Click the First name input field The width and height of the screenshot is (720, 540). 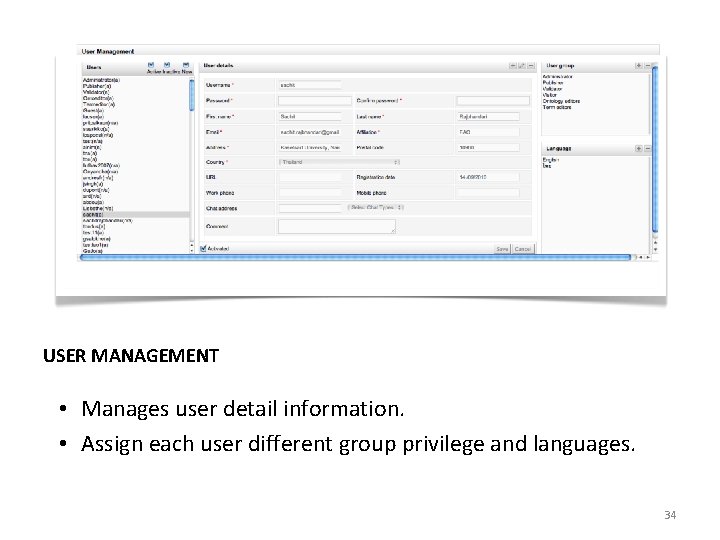(310, 117)
